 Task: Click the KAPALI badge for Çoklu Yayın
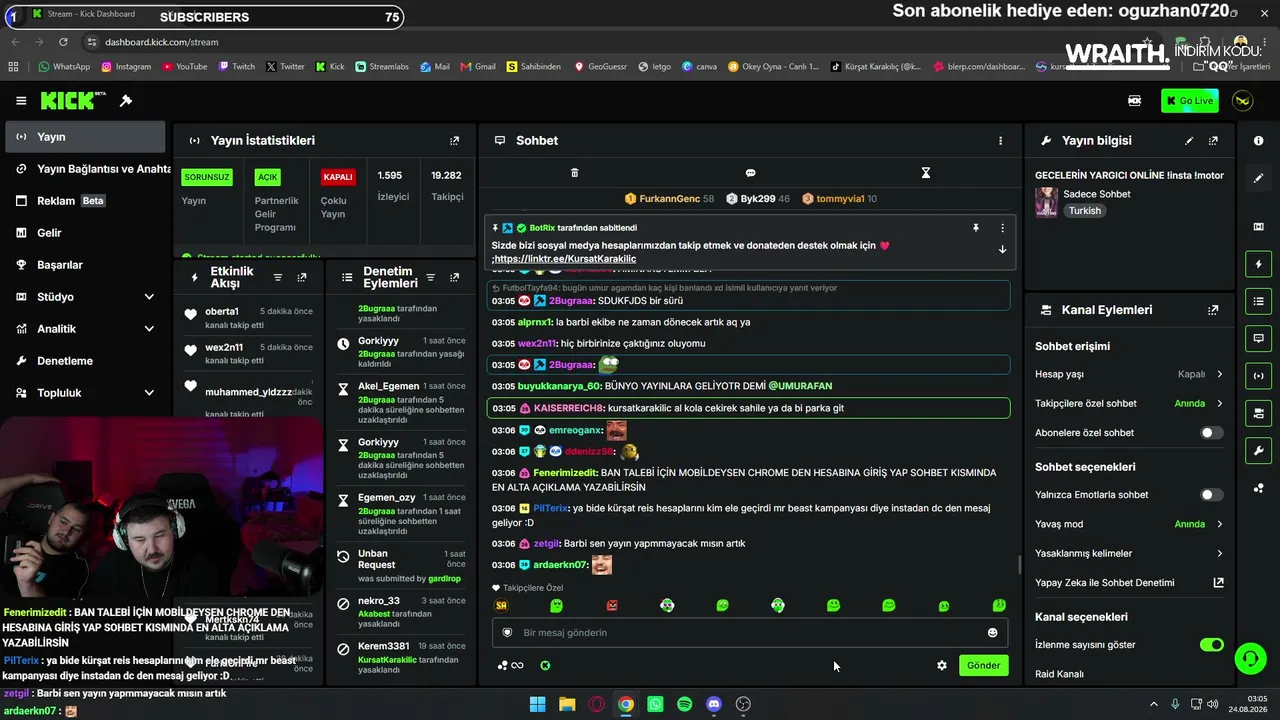338,177
